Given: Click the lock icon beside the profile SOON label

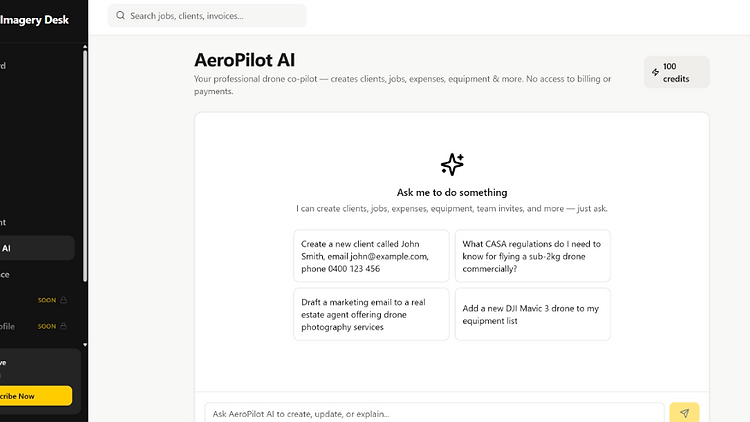Looking at the screenshot, I should click(63, 326).
